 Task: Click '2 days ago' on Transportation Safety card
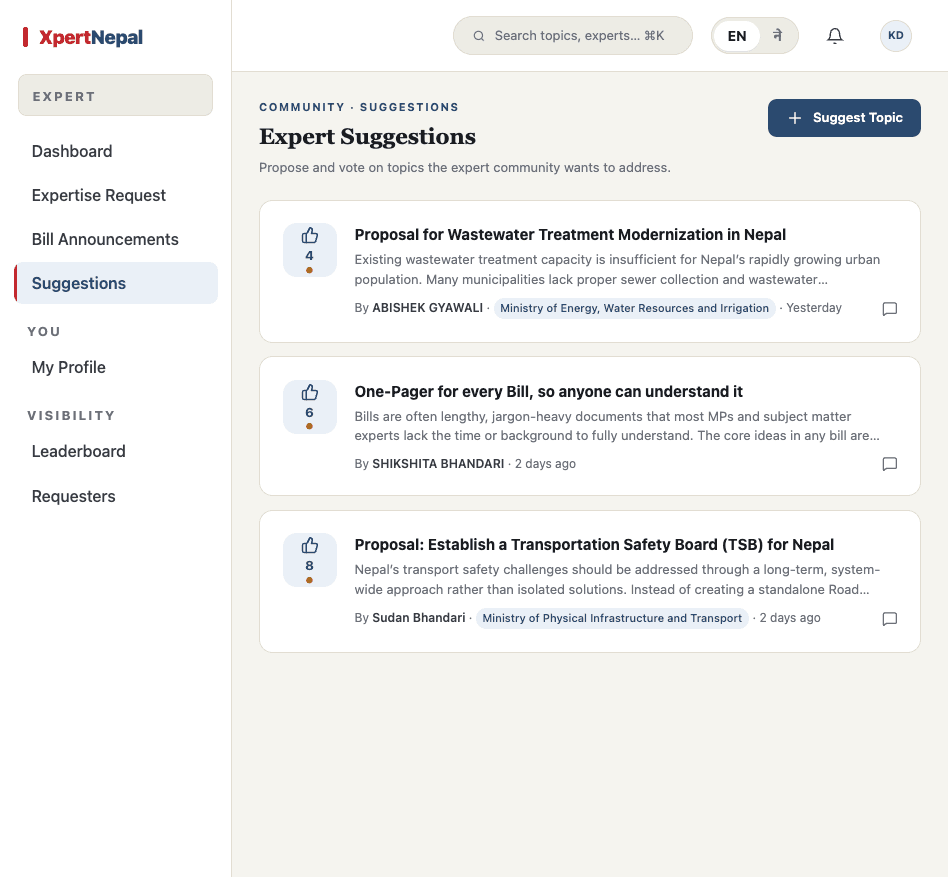[790, 618]
